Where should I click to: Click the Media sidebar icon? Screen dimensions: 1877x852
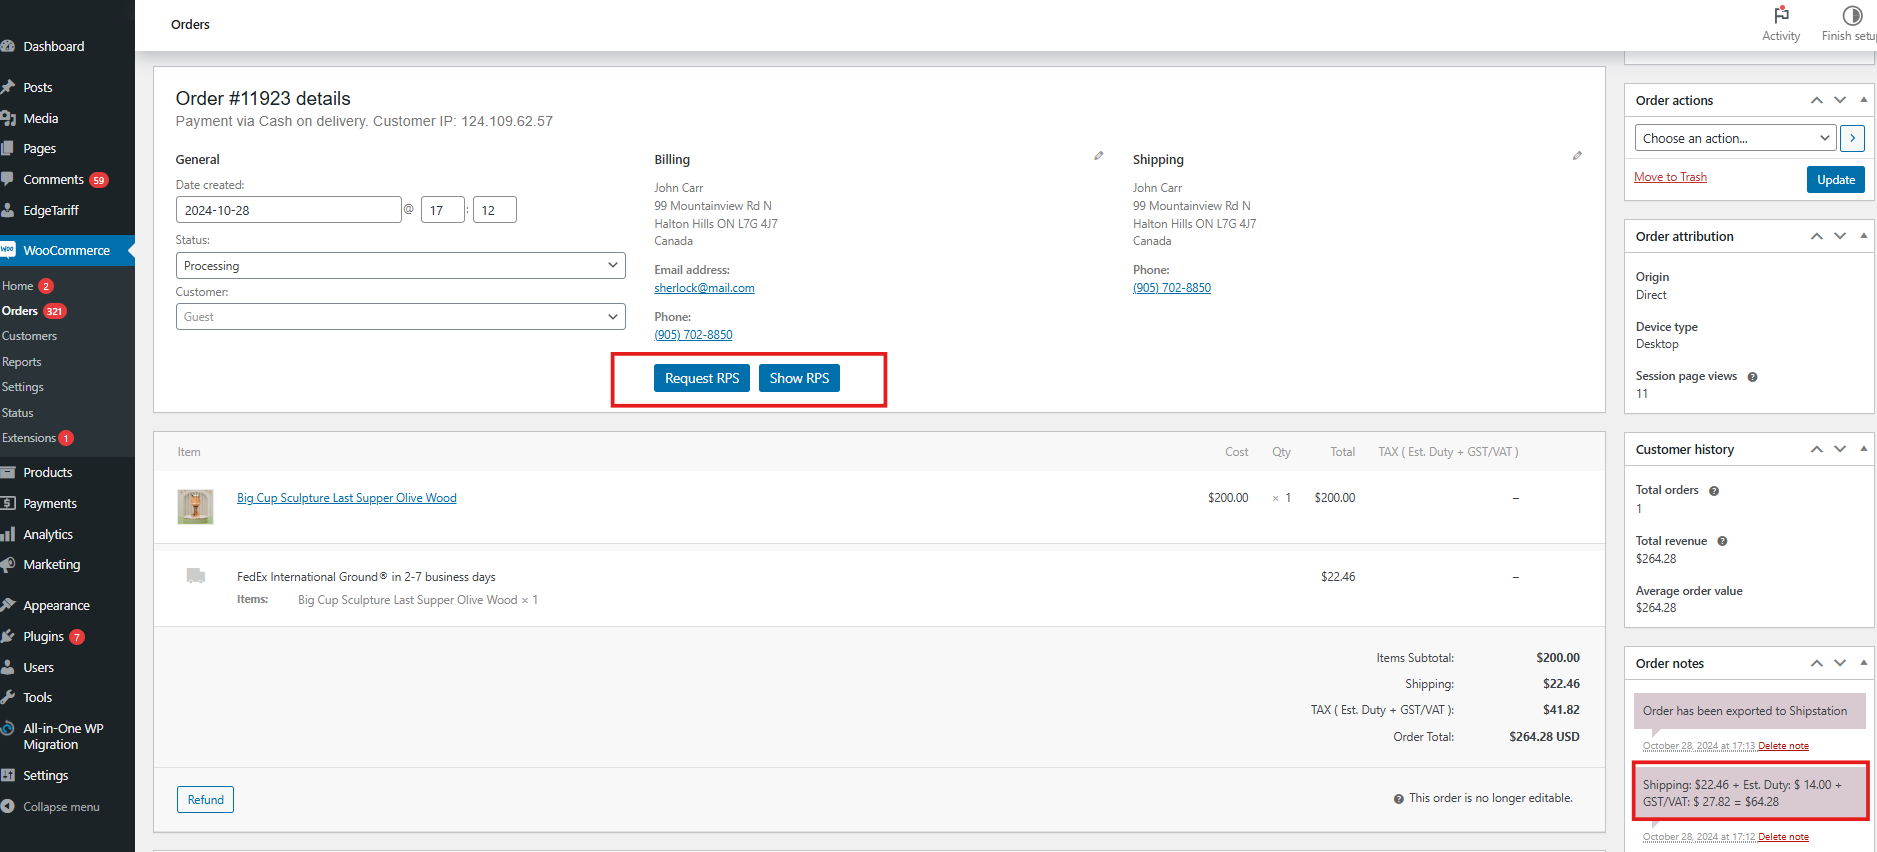coord(8,118)
